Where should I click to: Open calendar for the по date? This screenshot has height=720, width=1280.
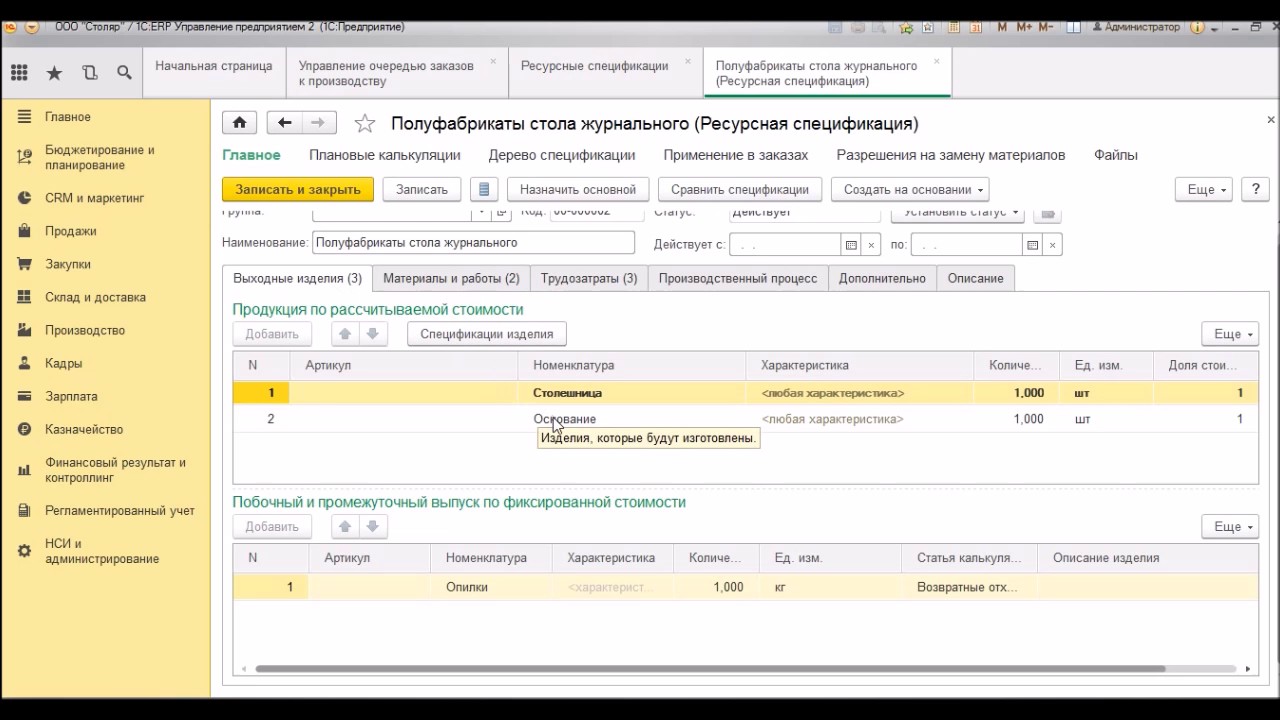[x=1032, y=244]
